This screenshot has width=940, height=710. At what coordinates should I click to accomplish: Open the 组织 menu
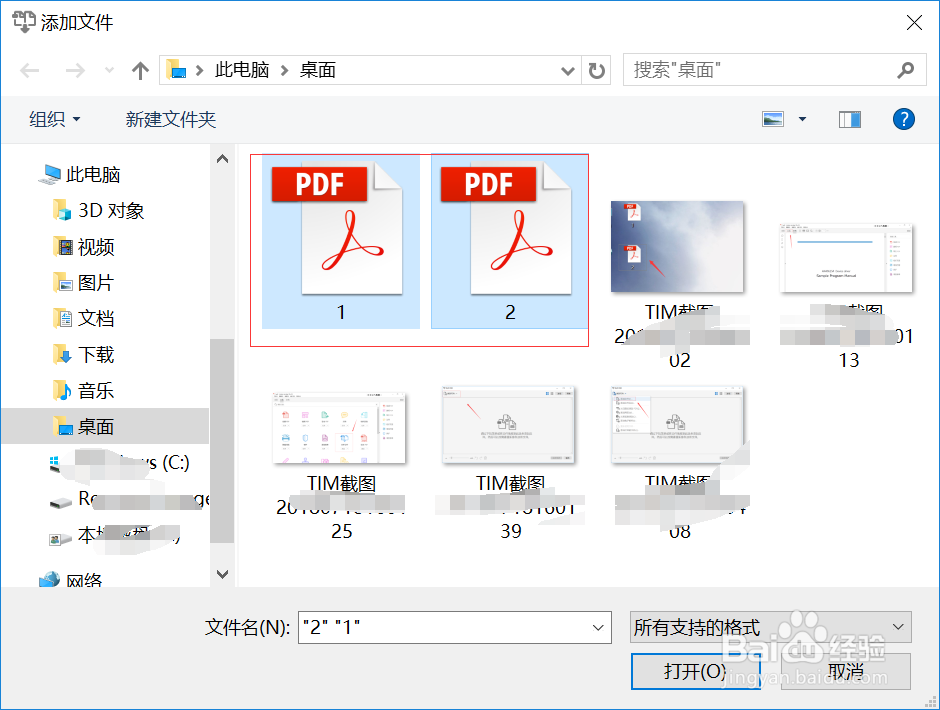pos(55,119)
